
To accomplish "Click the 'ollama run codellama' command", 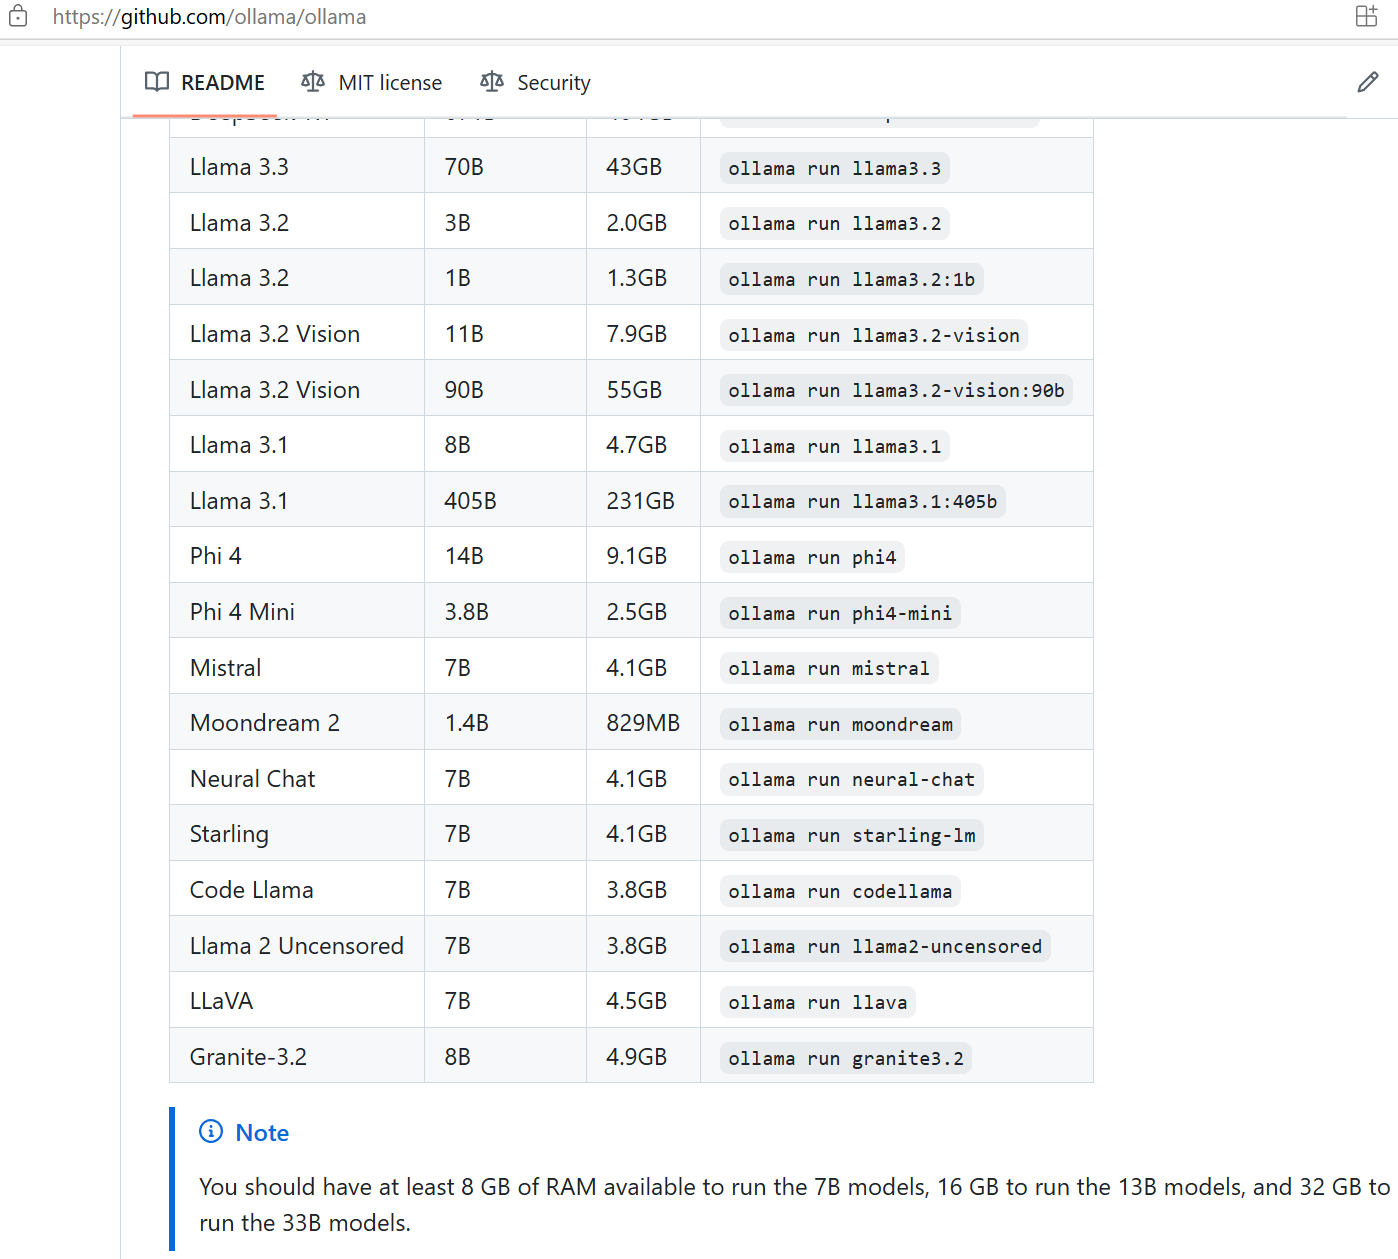I will tap(840, 891).
